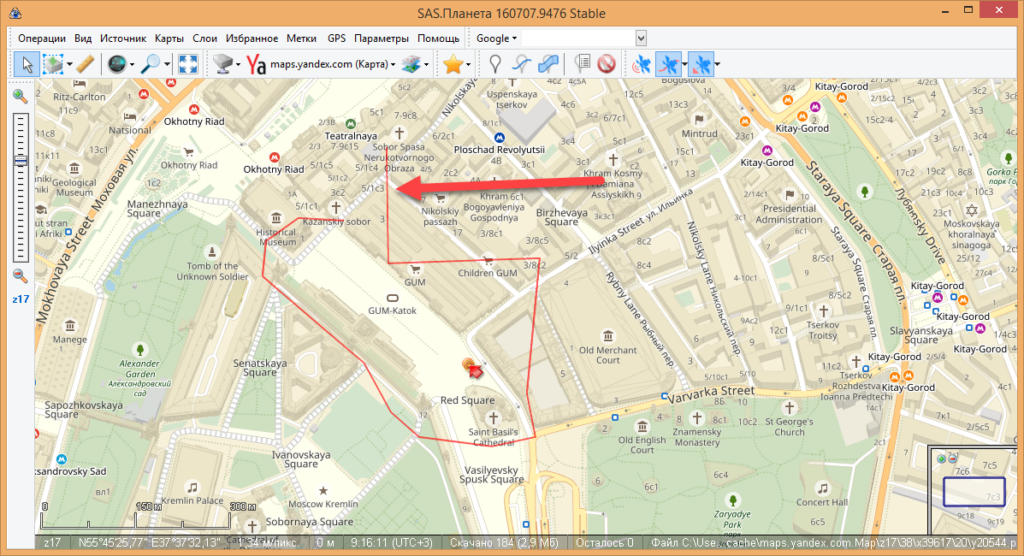This screenshot has height=556, width=1024.
Task: Expand the favorites star dropdown arrow
Action: click(469, 64)
